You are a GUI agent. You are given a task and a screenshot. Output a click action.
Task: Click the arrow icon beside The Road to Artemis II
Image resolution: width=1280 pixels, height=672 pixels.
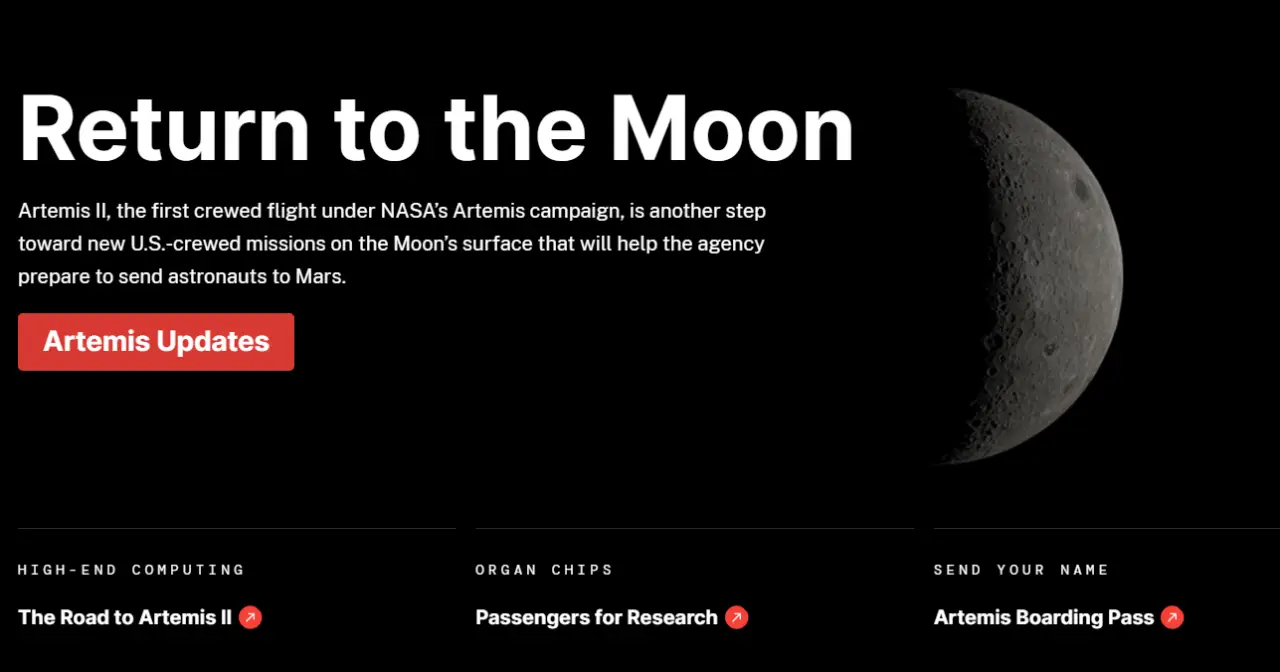click(x=250, y=617)
